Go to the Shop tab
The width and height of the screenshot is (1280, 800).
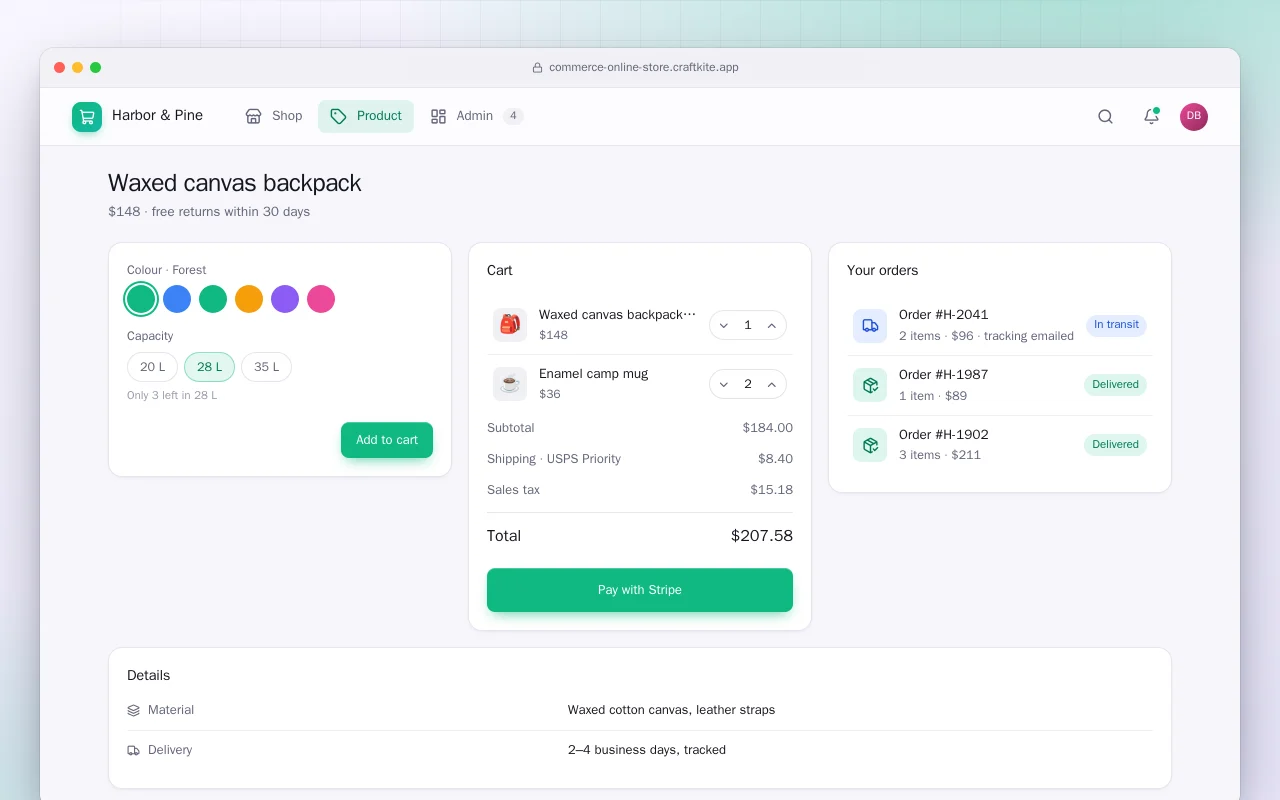coord(274,116)
